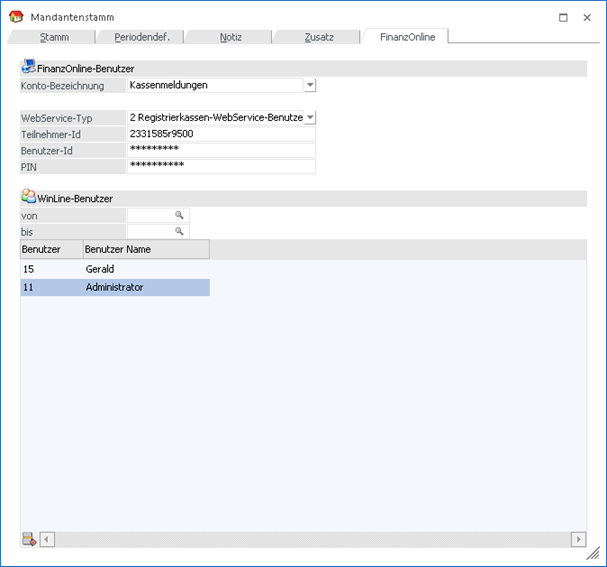The width and height of the screenshot is (607, 567).
Task: Click the delete row icon below the table
Action: tap(29, 540)
